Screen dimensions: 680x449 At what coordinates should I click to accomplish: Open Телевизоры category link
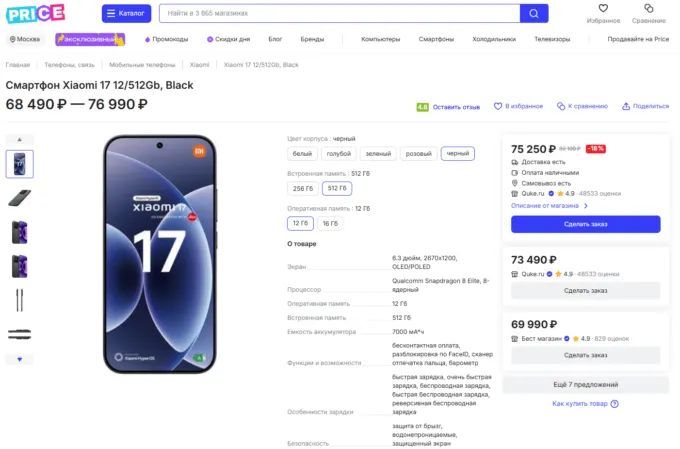point(552,39)
